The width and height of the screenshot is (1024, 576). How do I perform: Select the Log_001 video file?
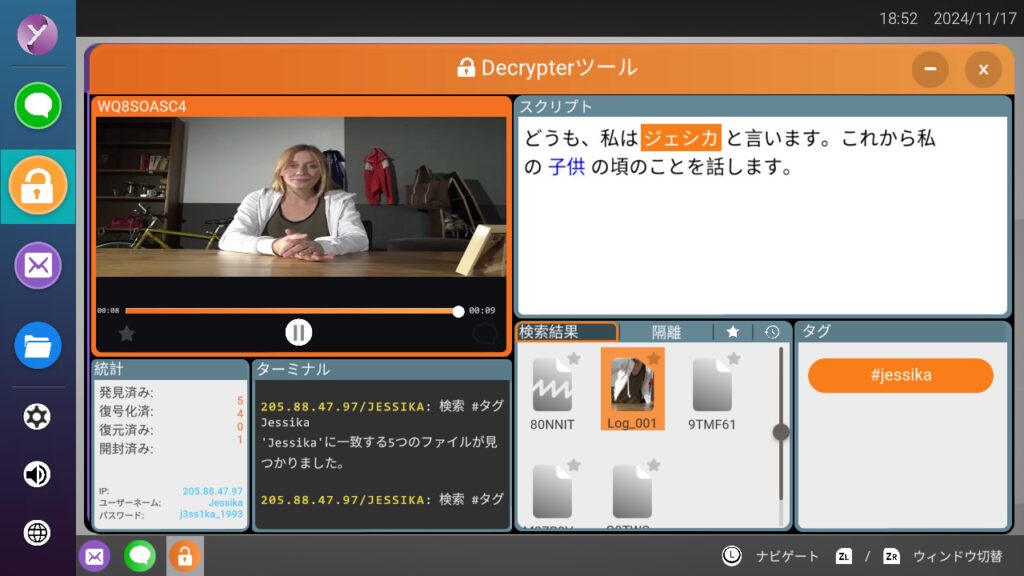click(x=632, y=389)
